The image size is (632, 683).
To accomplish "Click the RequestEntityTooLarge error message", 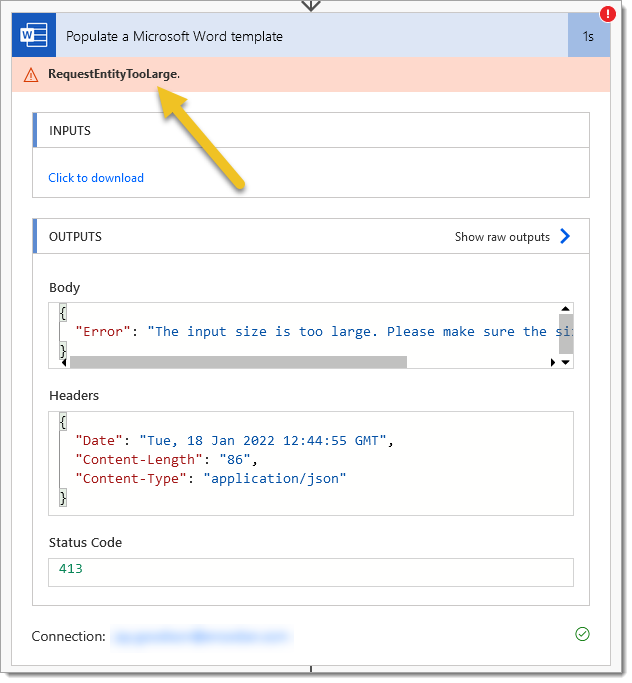I will coord(114,74).
